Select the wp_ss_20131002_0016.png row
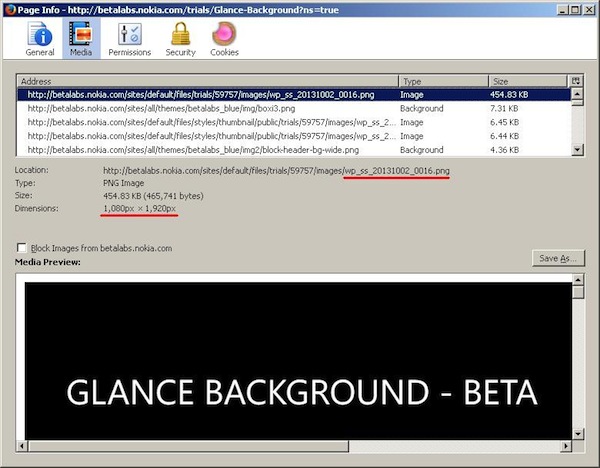This screenshot has height=468, width=600. (x=294, y=95)
